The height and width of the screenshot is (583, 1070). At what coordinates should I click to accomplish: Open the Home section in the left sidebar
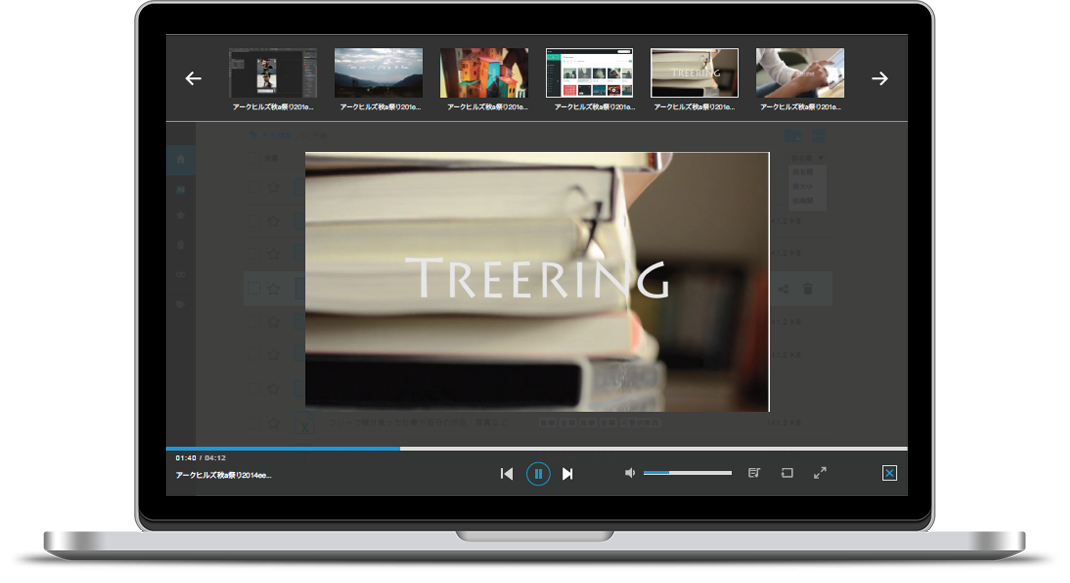[181, 160]
